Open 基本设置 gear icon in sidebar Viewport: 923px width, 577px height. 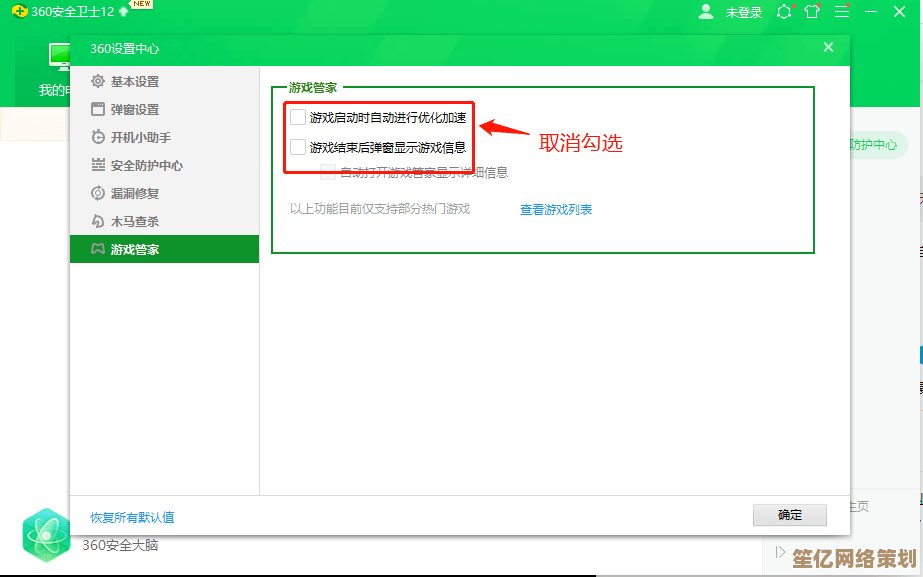[98, 81]
